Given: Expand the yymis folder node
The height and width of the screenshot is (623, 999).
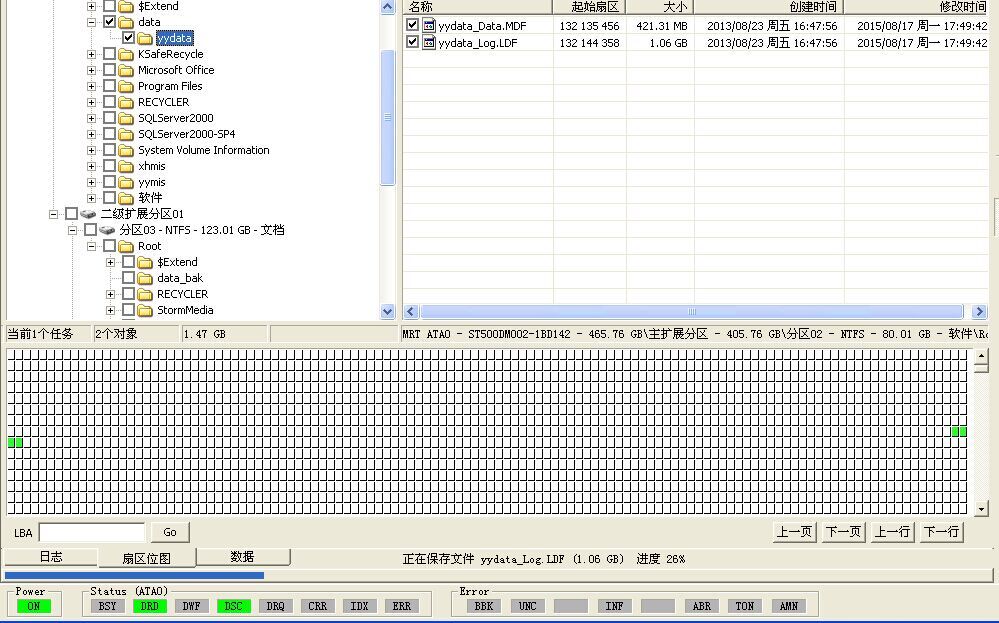Looking at the screenshot, I should tap(91, 182).
